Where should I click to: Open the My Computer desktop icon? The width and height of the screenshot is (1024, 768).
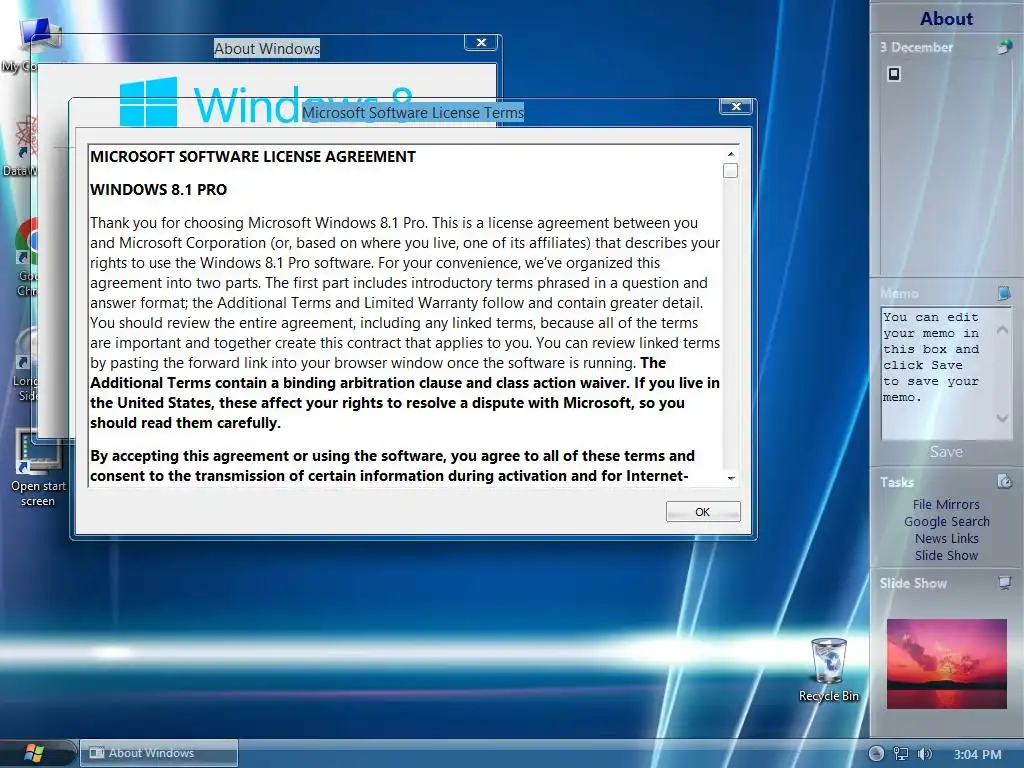38,34
